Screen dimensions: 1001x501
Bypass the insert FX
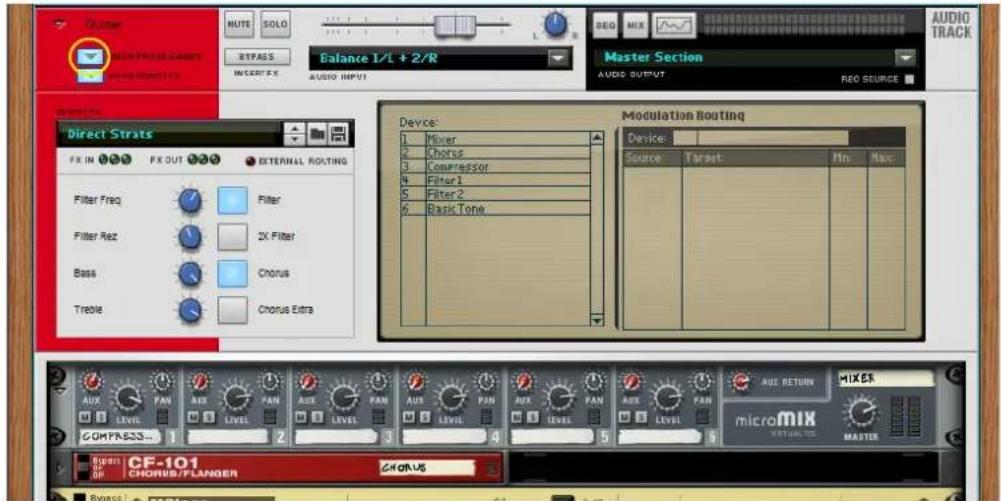257,57
